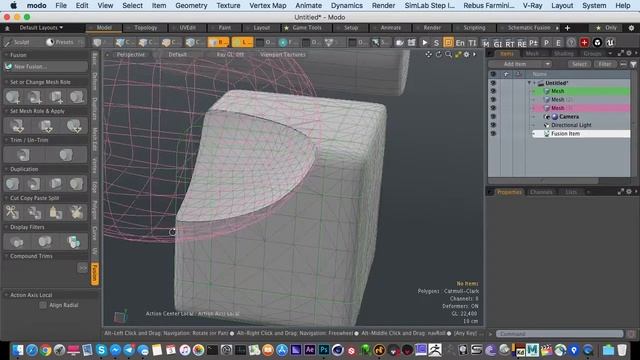The width and height of the screenshot is (640, 360).
Task: Click first Set or Change Mesh Role icon
Action: click(13, 97)
